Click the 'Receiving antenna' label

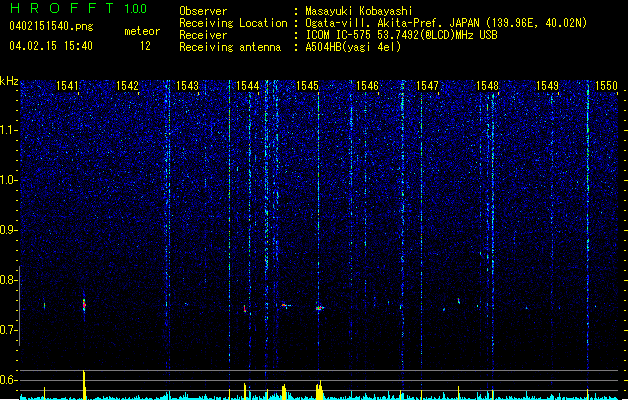(230, 47)
